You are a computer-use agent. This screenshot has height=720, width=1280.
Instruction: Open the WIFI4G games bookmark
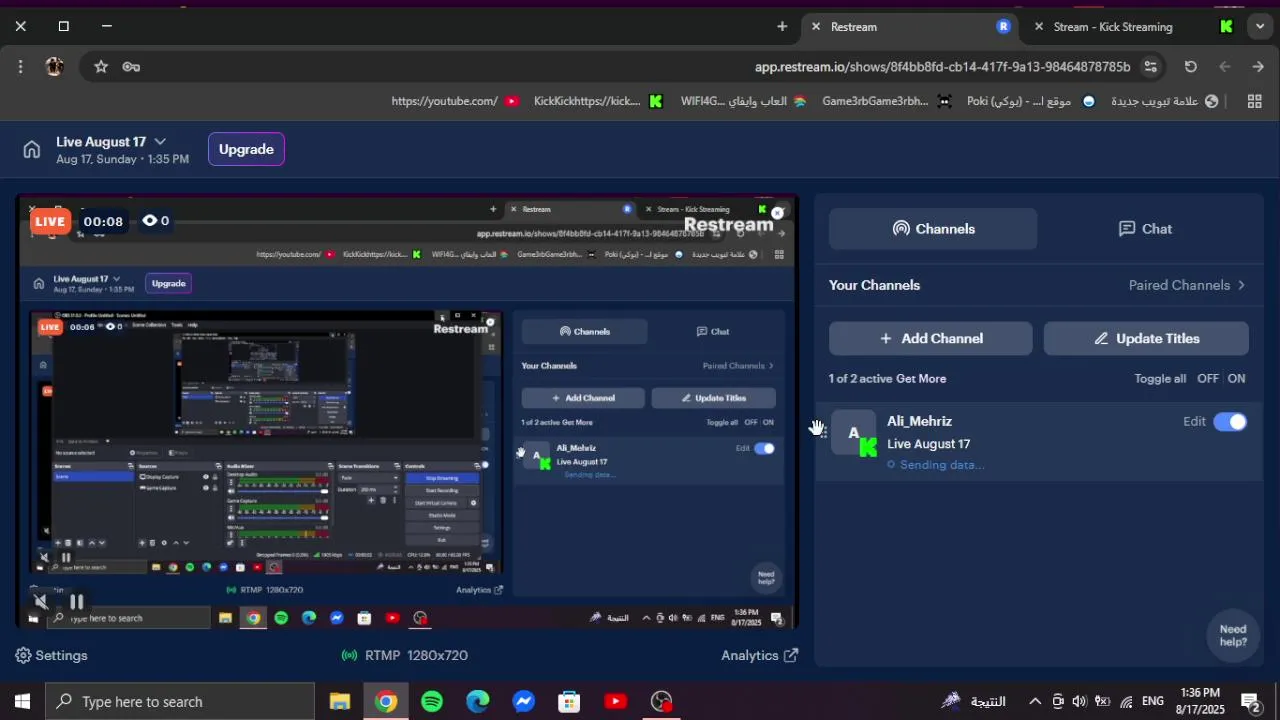[x=743, y=101]
